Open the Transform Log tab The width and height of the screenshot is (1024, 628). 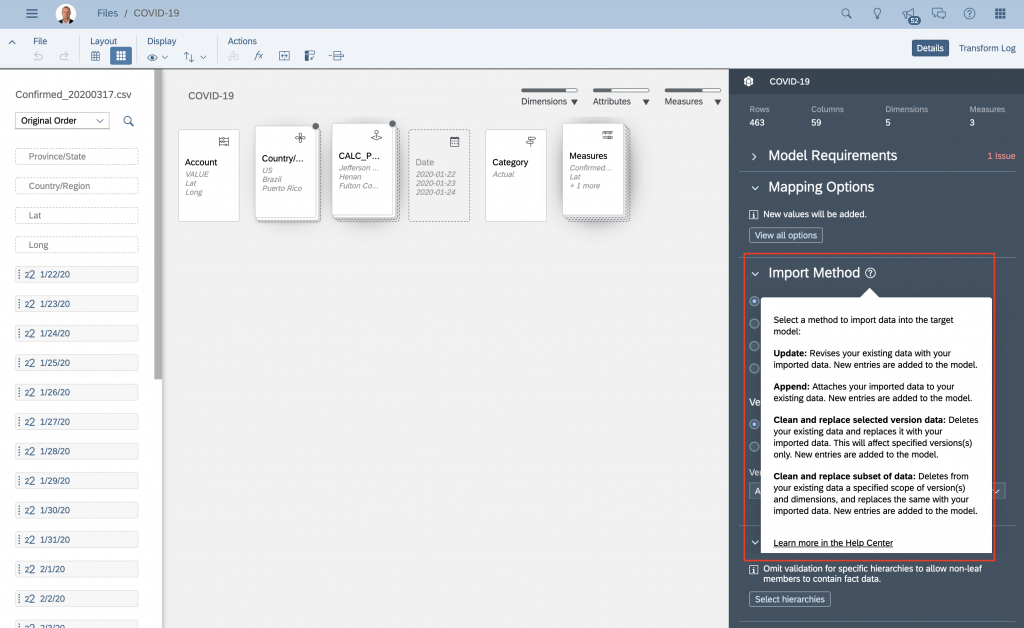pos(987,48)
